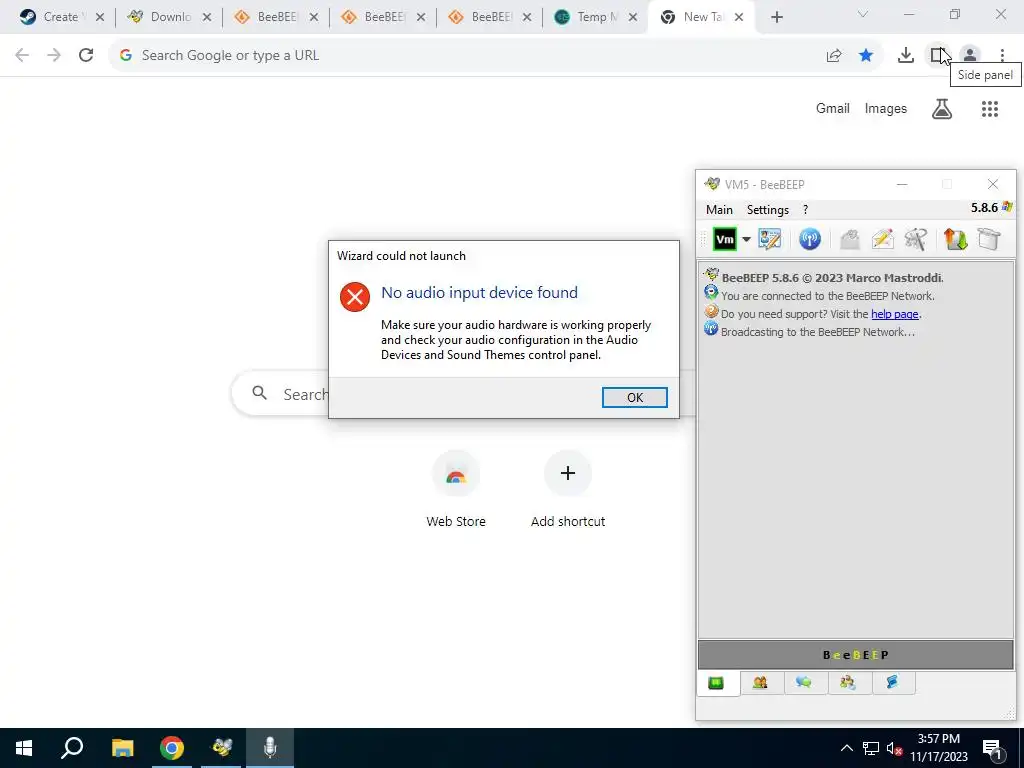The image size is (1024, 768).
Task: Open the Web Store shortcut
Action: (456, 489)
